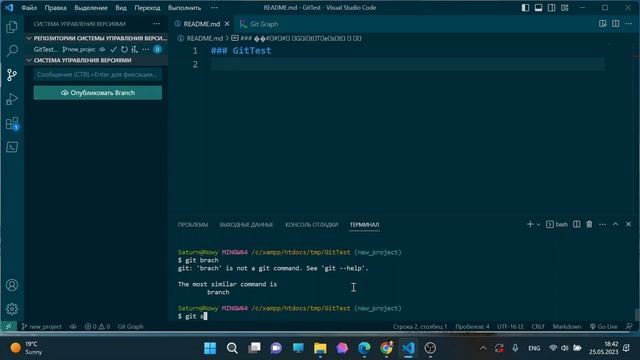
Task: Open more actions in GitTest repository row
Action: 146,49
